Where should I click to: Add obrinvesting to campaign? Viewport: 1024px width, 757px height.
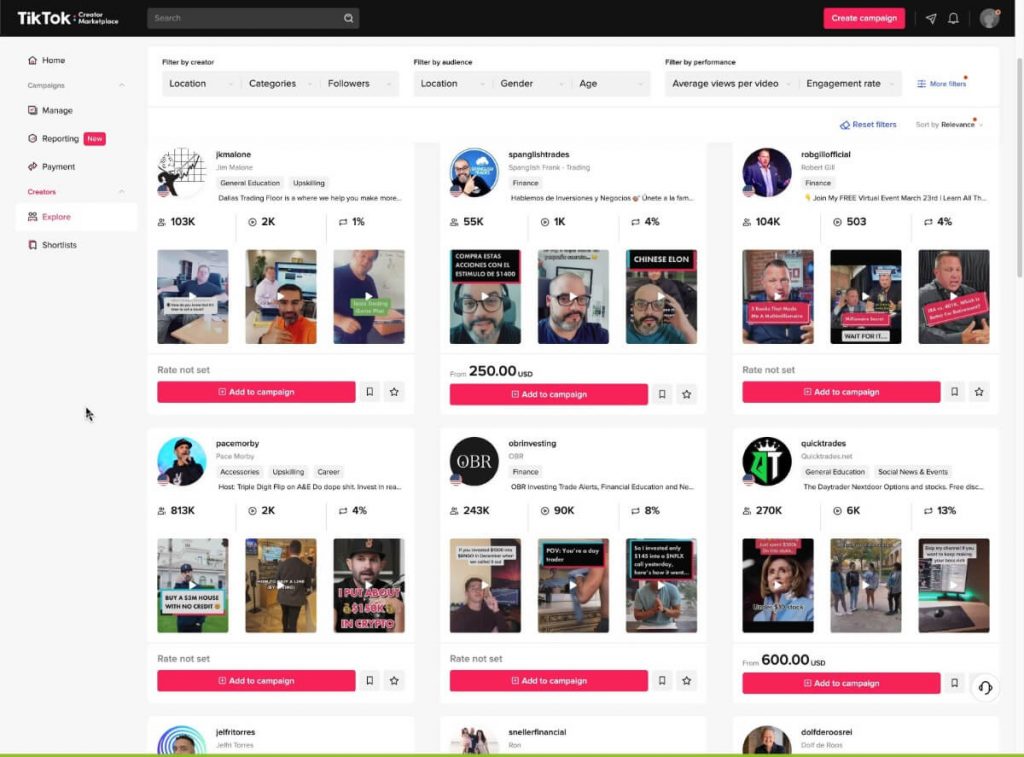[x=548, y=681]
